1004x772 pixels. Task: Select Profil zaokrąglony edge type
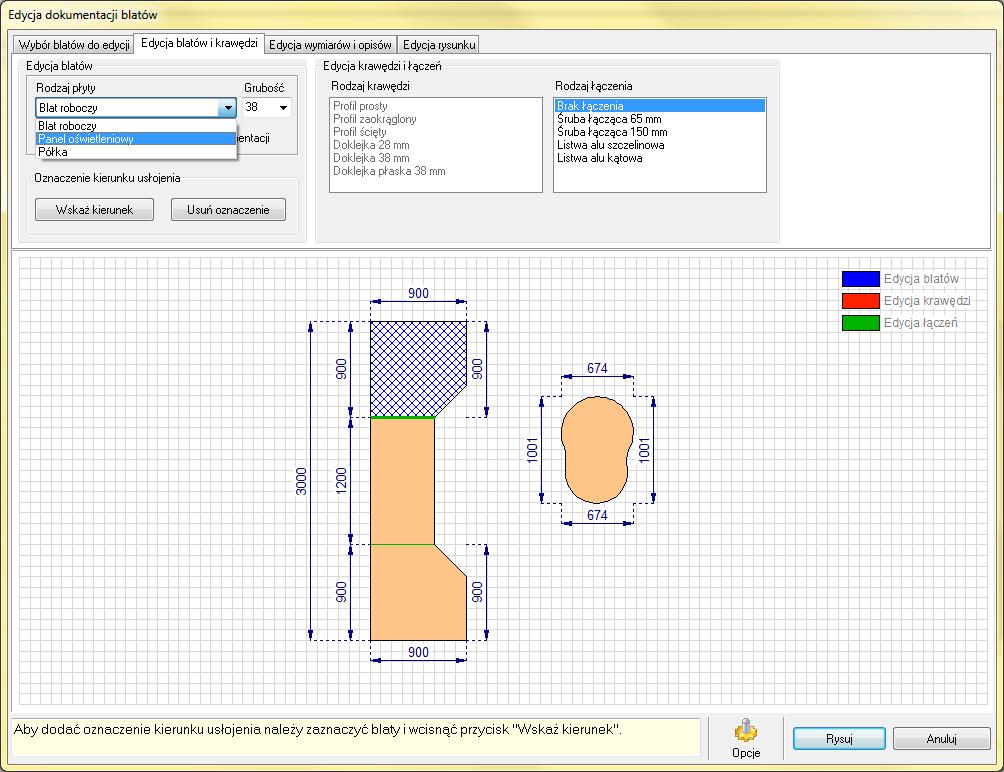tap(435, 118)
